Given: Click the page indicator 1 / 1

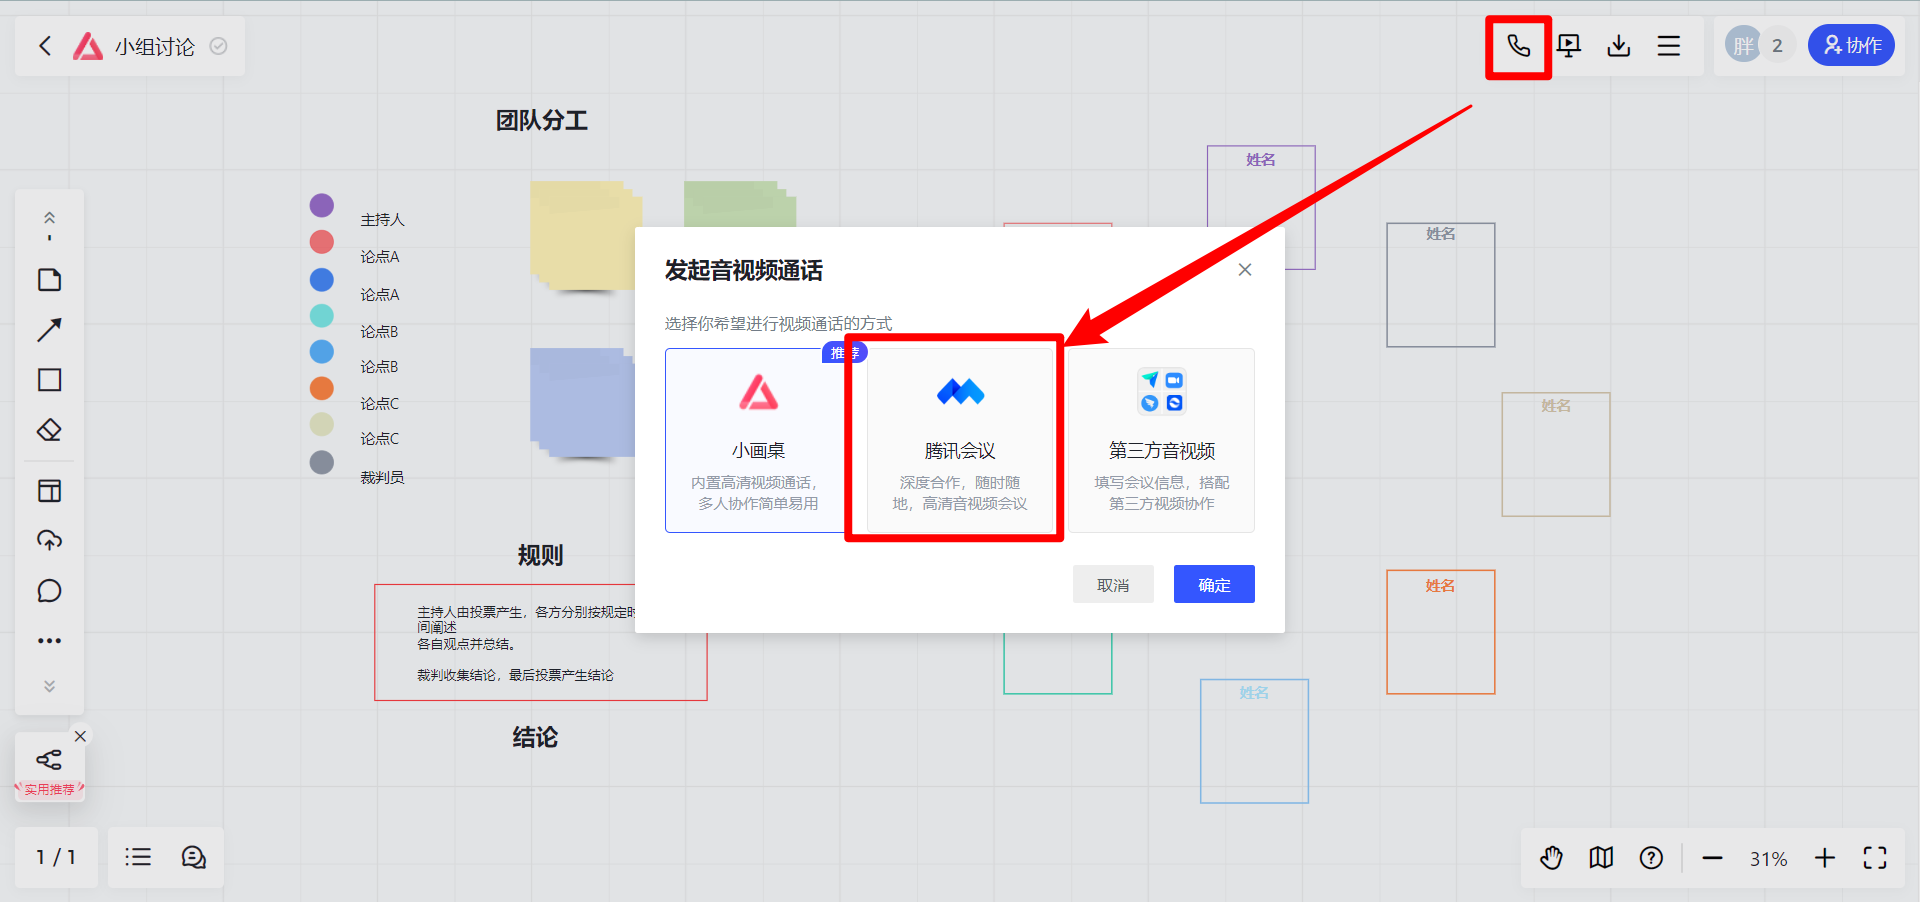Looking at the screenshot, I should pos(56,857).
